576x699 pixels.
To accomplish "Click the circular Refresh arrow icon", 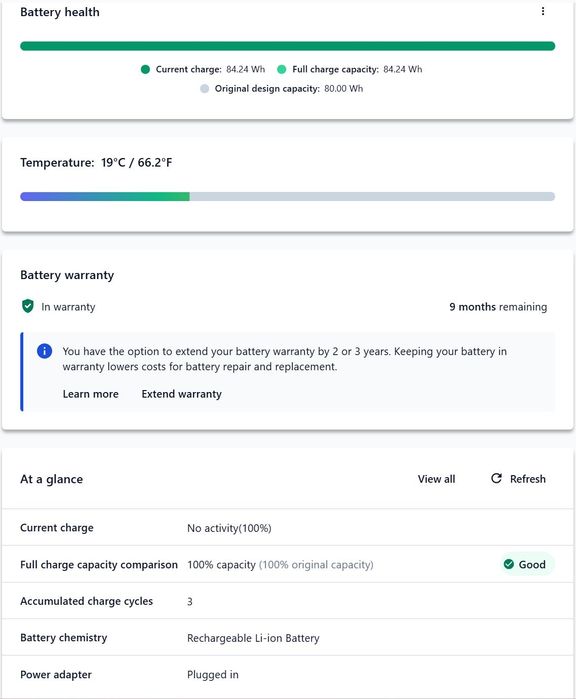I will pos(496,478).
